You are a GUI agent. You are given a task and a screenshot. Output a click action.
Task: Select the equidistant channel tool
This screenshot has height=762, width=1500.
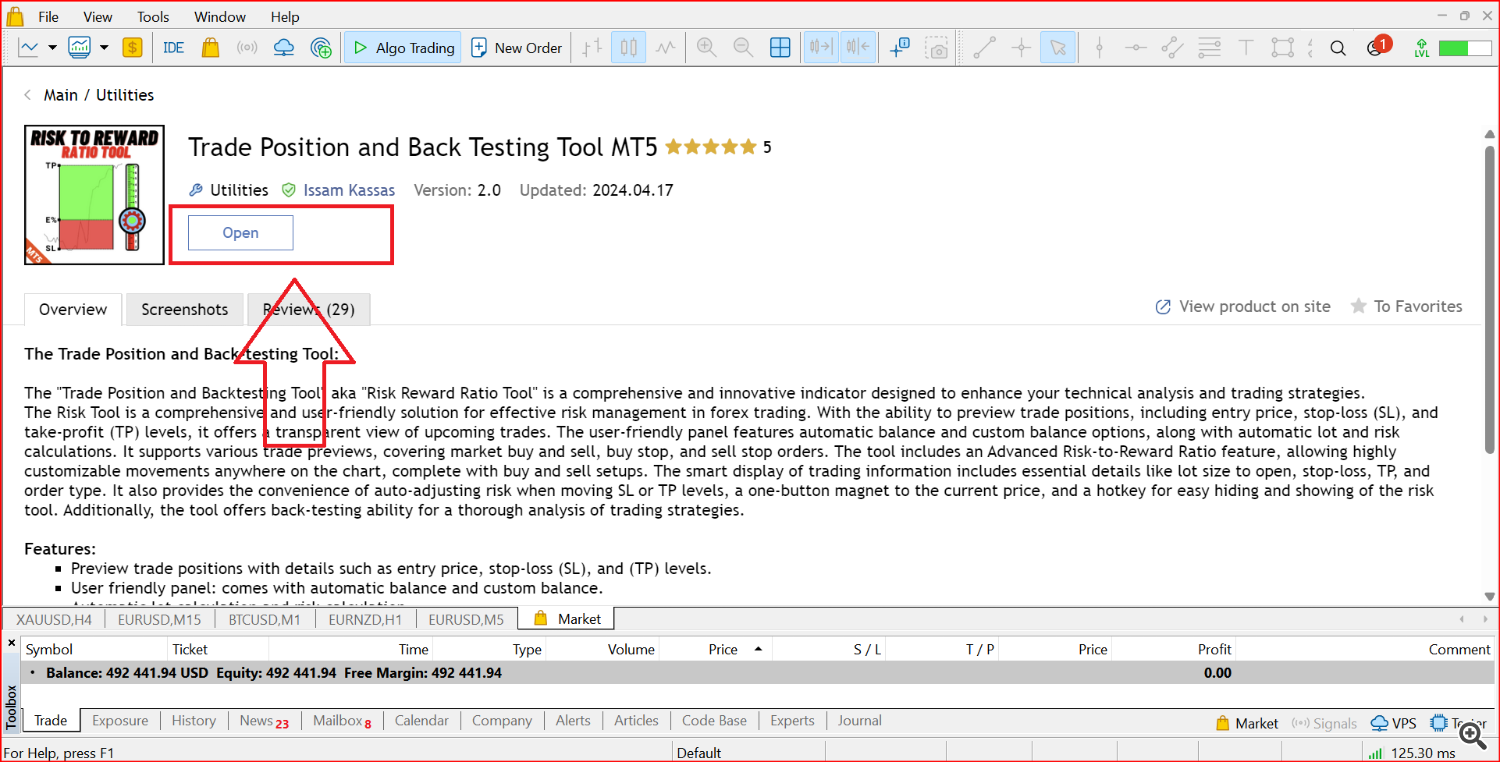point(1172,47)
